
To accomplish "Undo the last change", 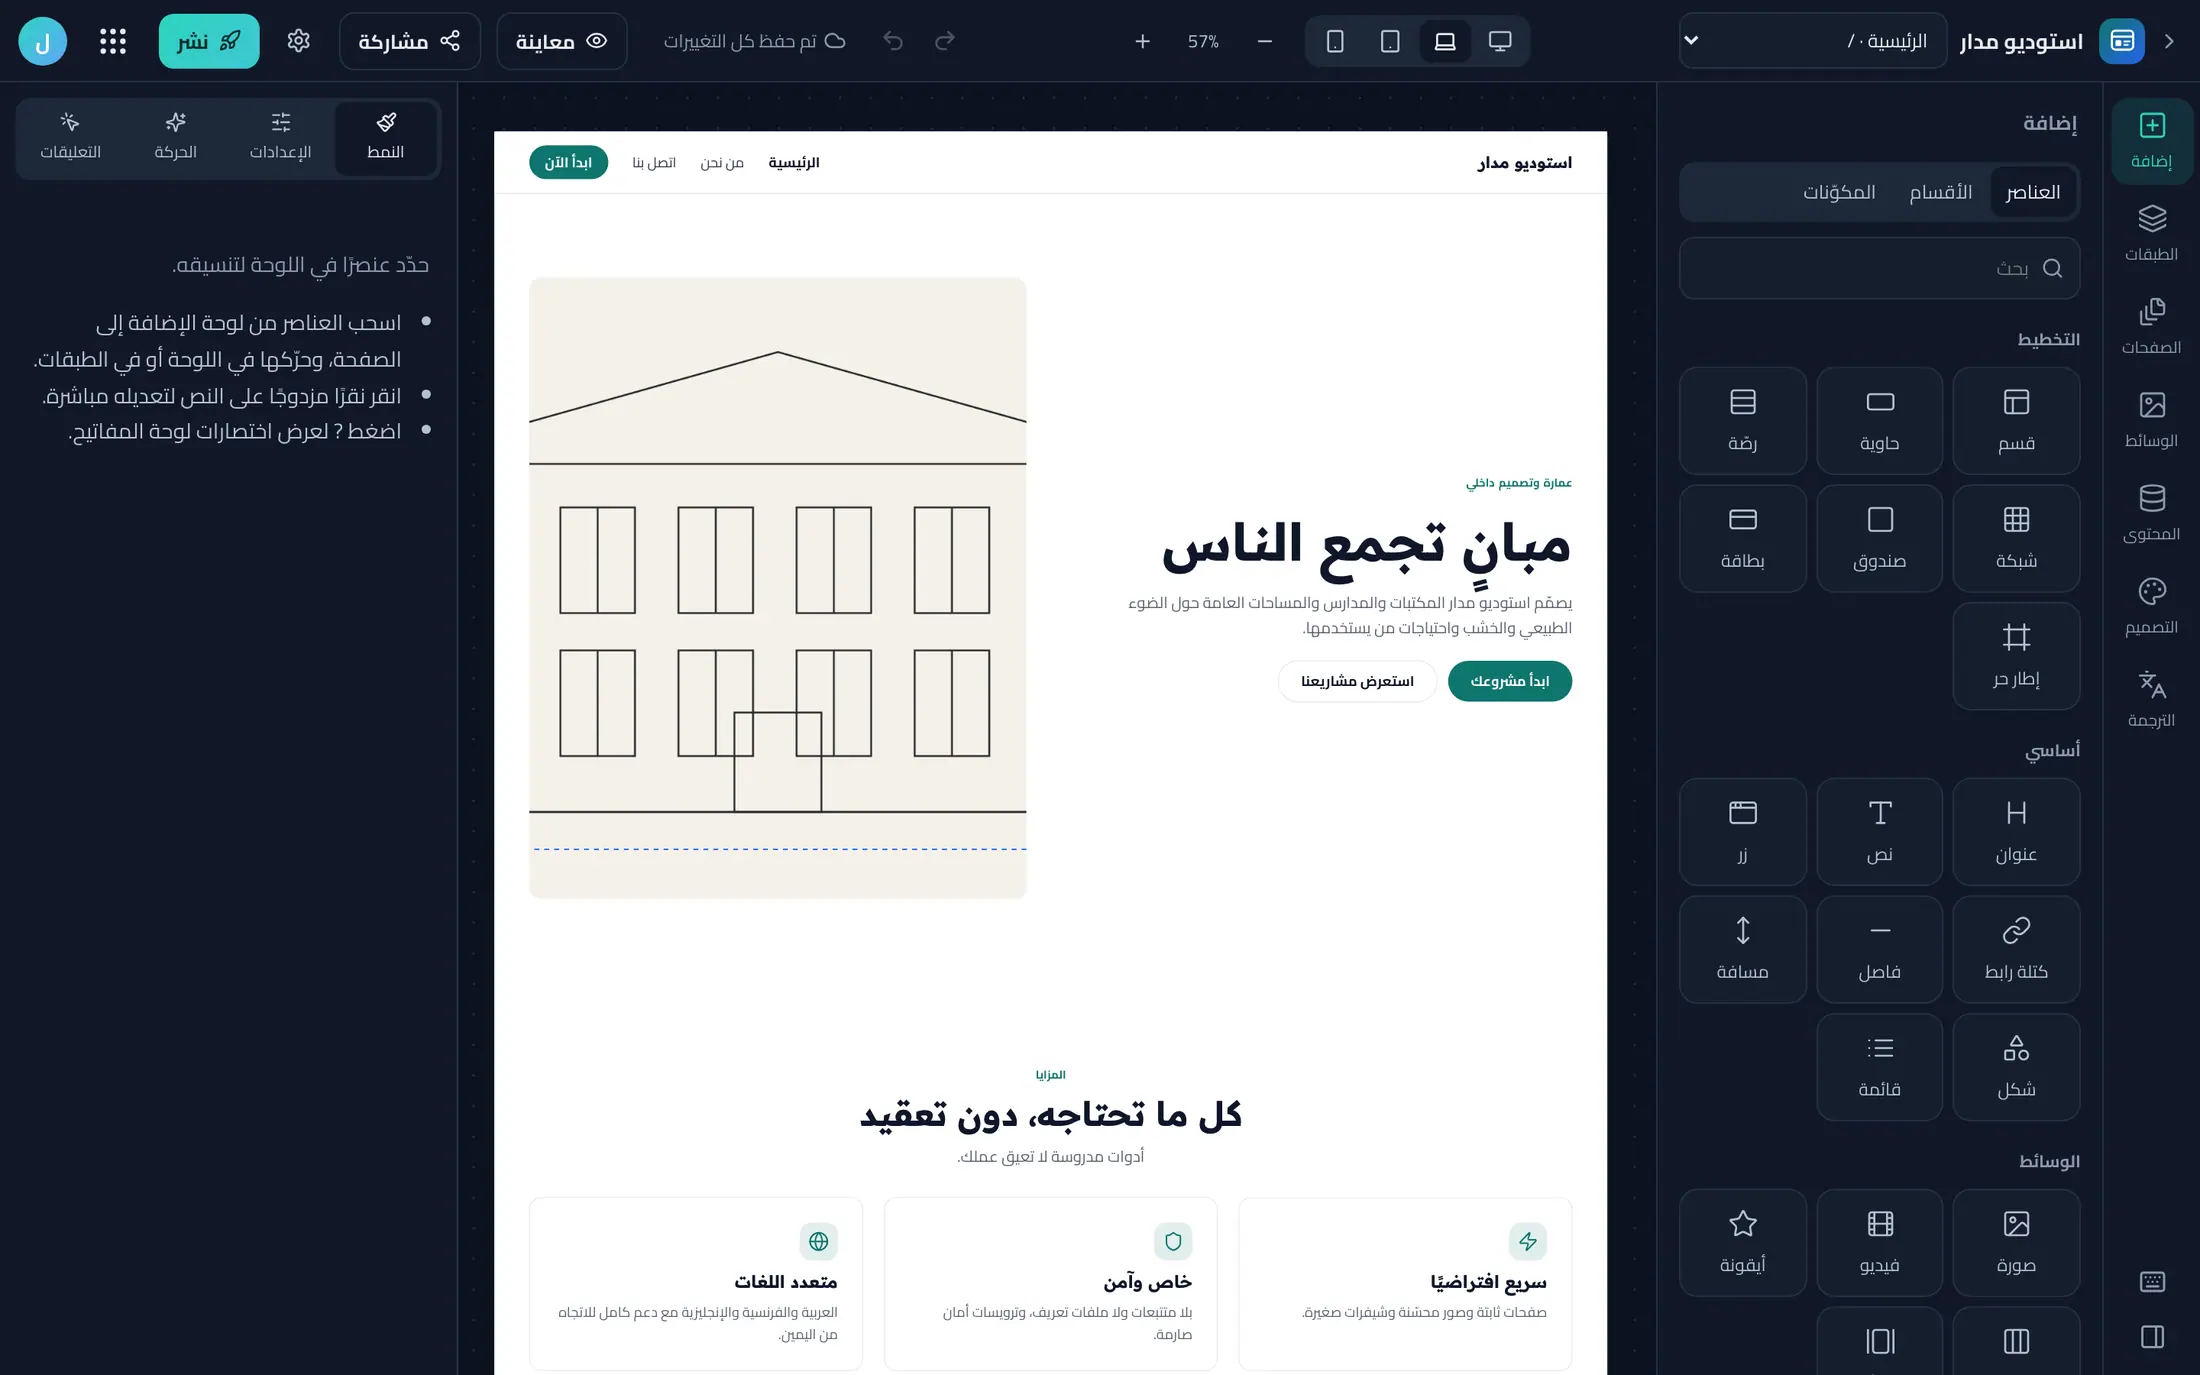I will click(893, 41).
